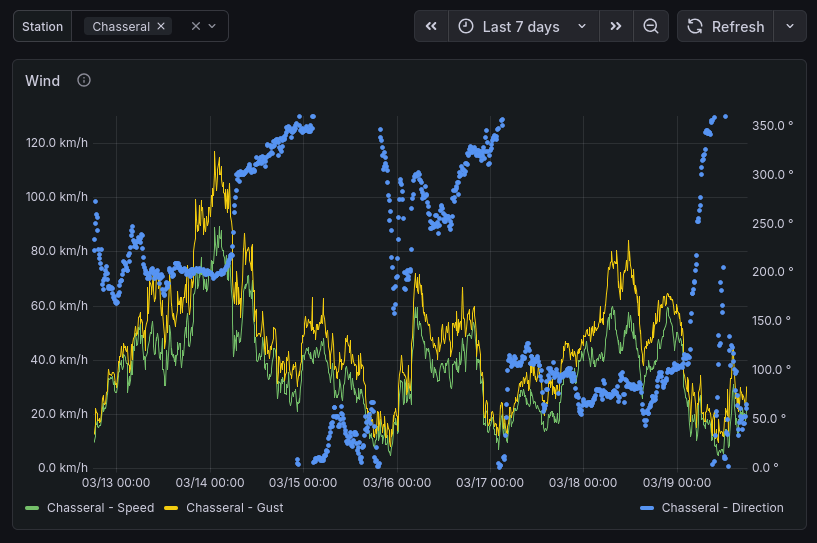Click the Wind panel info icon

pyautogui.click(x=84, y=81)
